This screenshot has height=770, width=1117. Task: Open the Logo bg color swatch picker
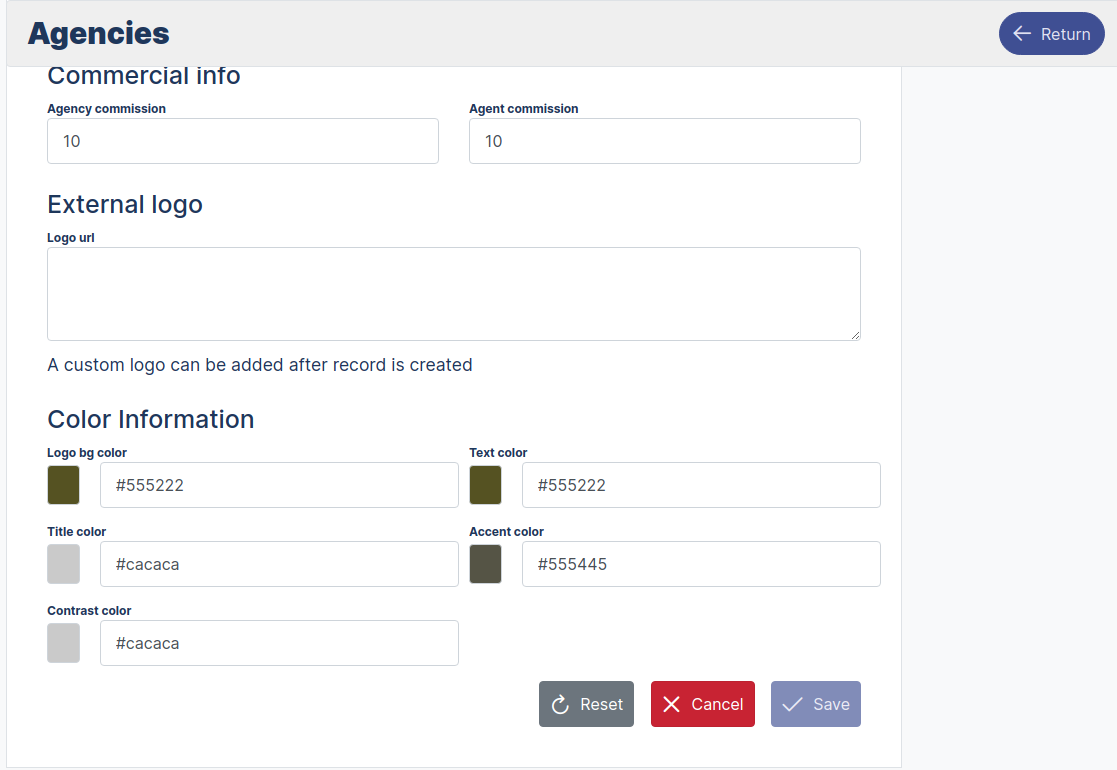pyautogui.click(x=62, y=484)
